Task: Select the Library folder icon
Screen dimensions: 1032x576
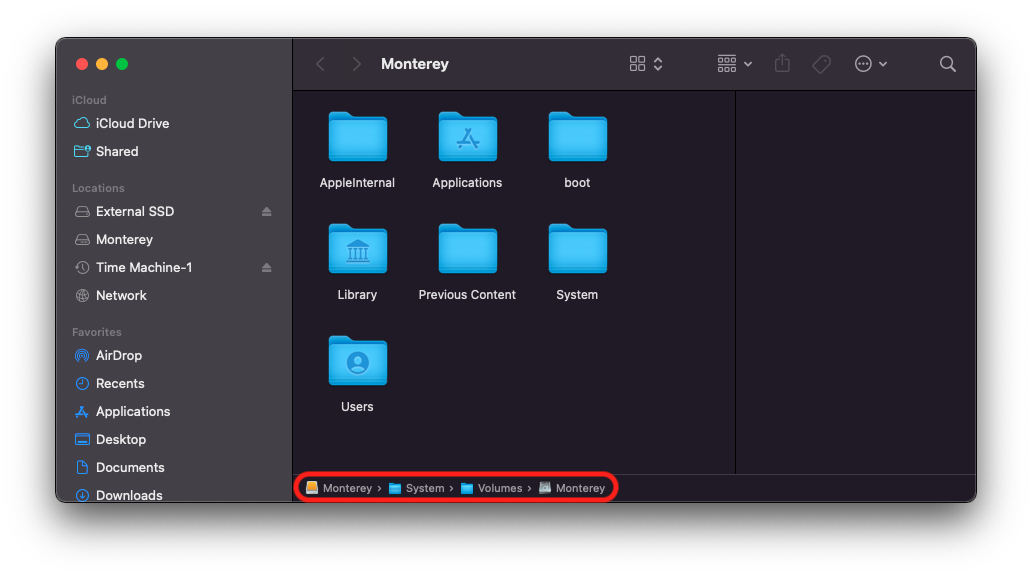Action: (357, 249)
